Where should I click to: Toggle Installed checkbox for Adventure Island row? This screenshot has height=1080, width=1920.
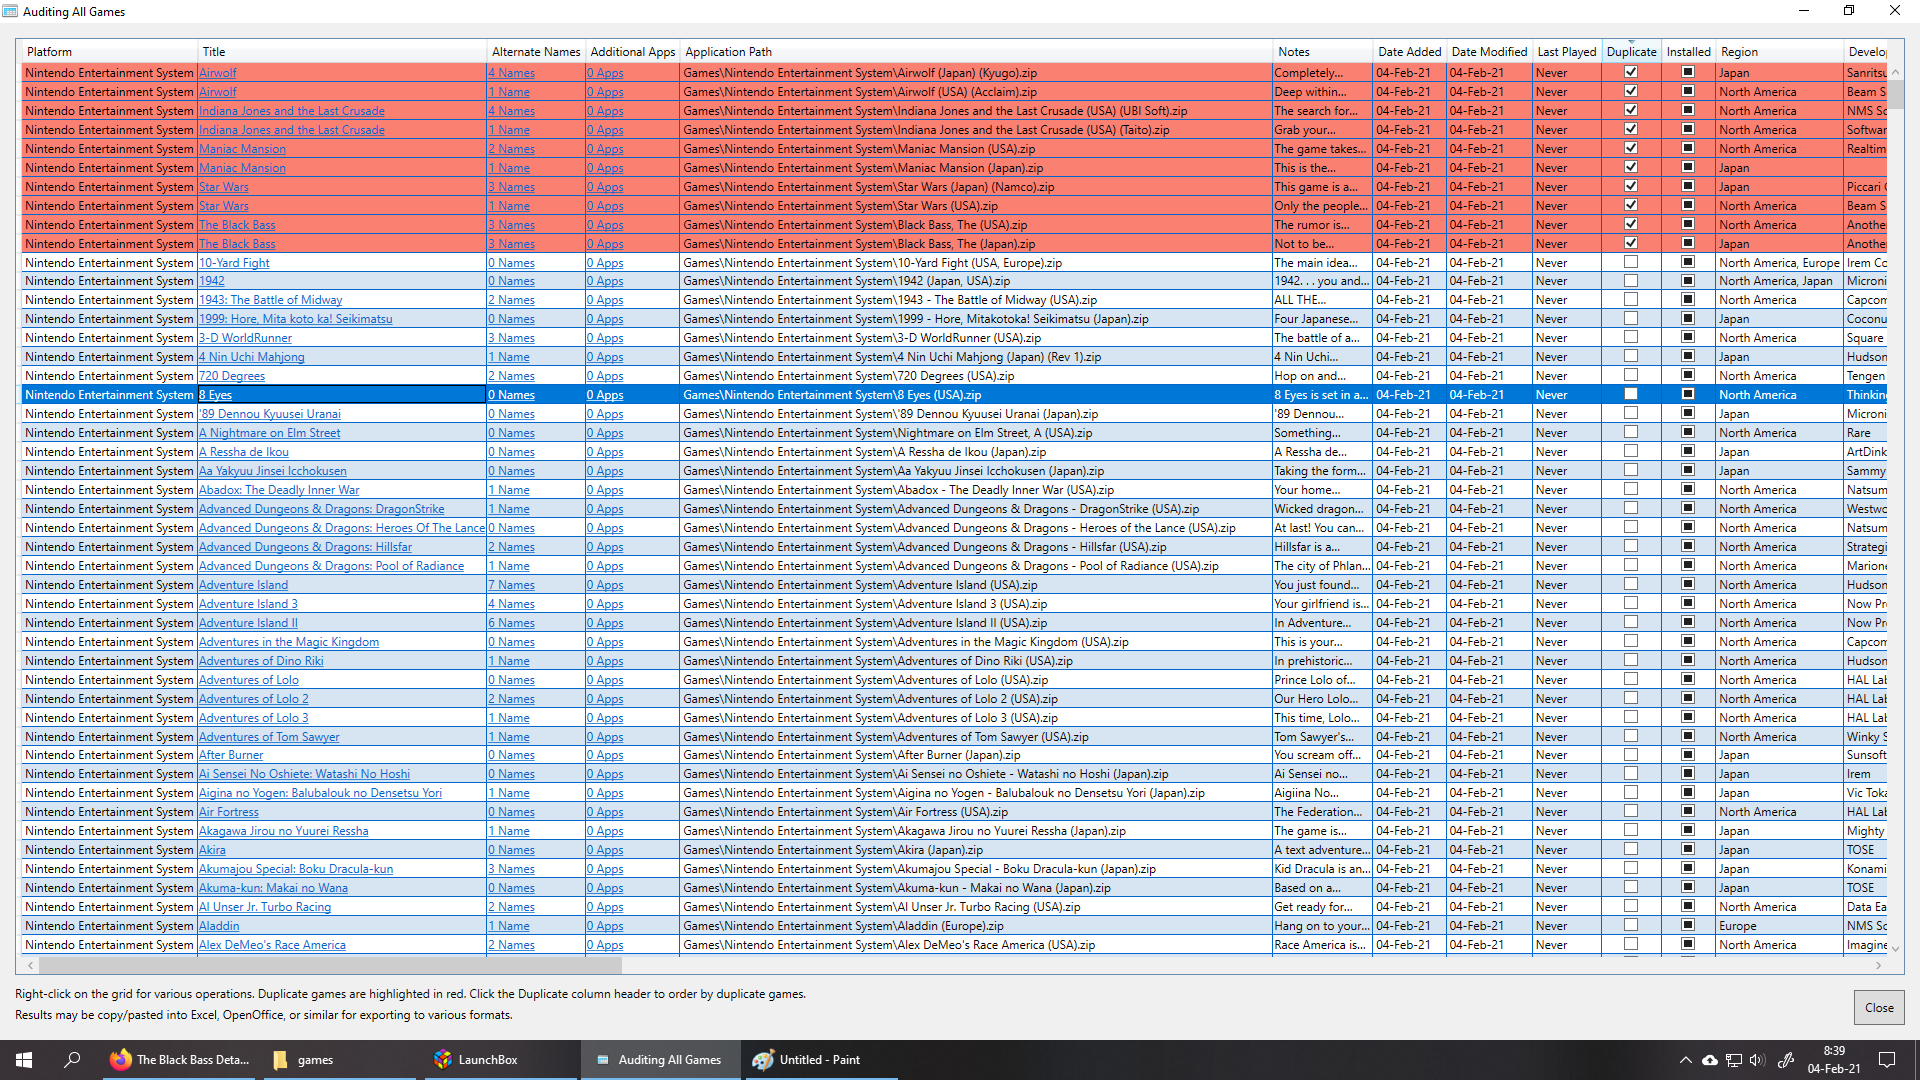click(1688, 584)
